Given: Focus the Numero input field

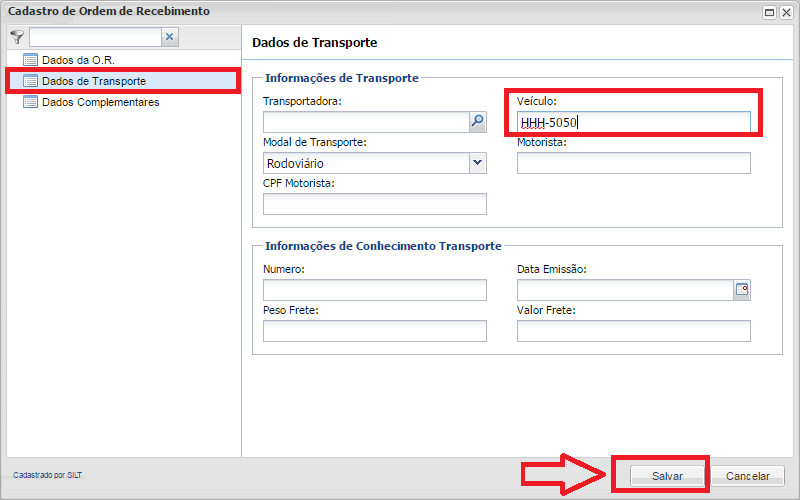Looking at the screenshot, I should (374, 290).
